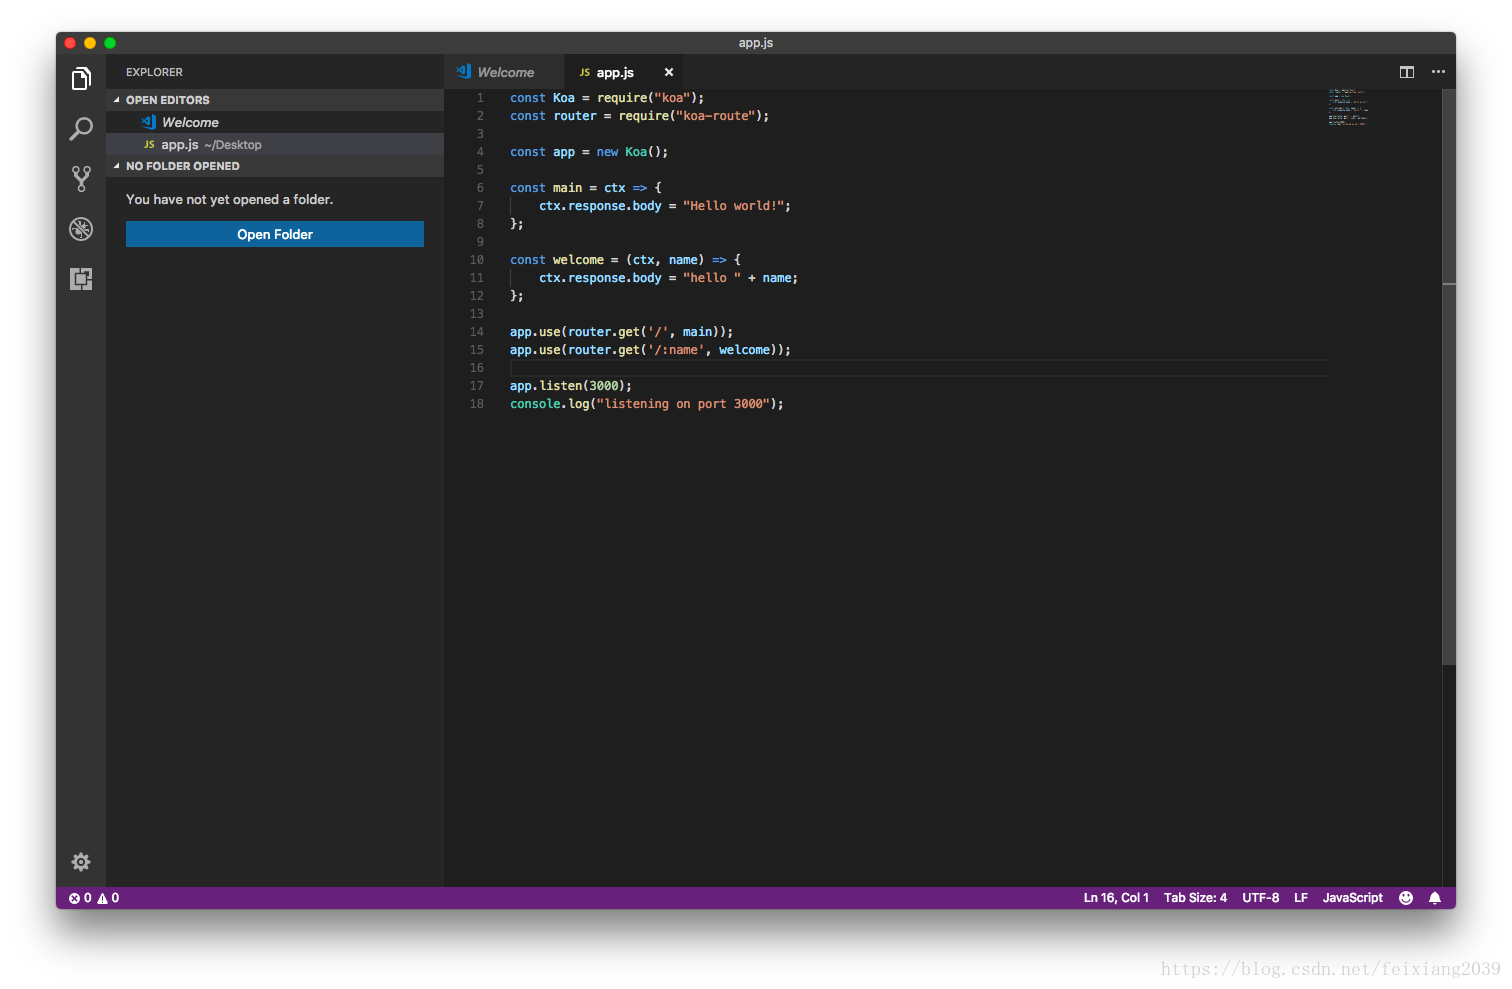Switch to the Welcome tab
Viewport: 1512px width, 989px height.
coord(505,72)
